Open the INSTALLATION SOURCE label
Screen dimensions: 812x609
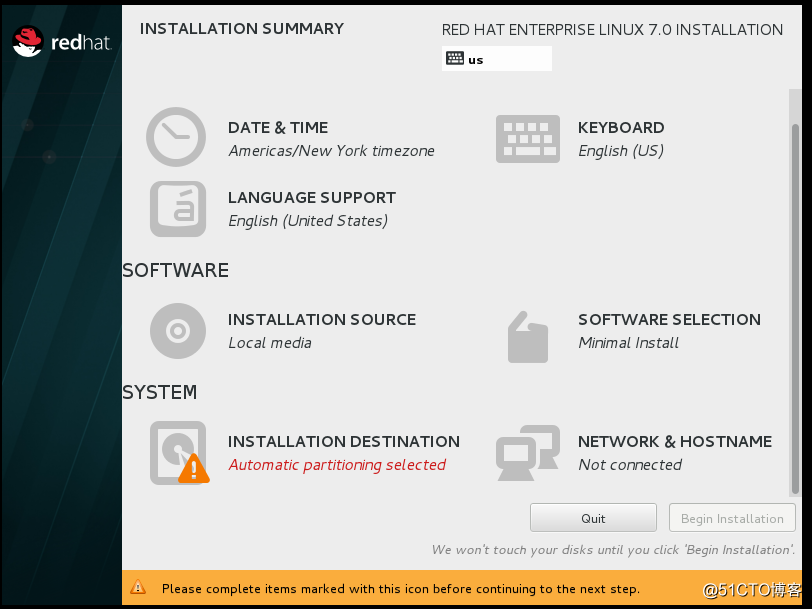pos(322,320)
